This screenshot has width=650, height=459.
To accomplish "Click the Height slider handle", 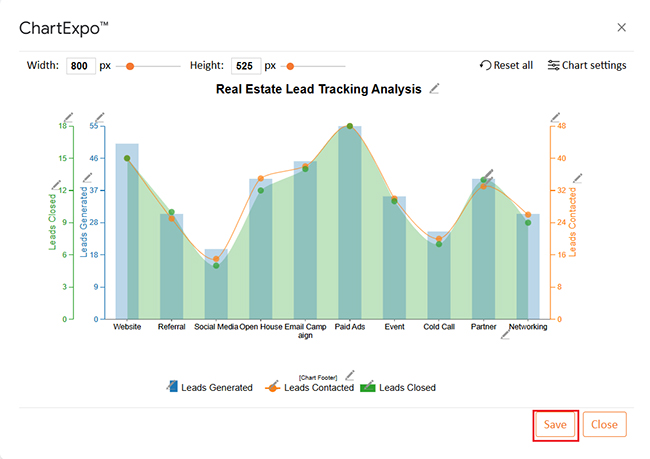I will point(290,66).
